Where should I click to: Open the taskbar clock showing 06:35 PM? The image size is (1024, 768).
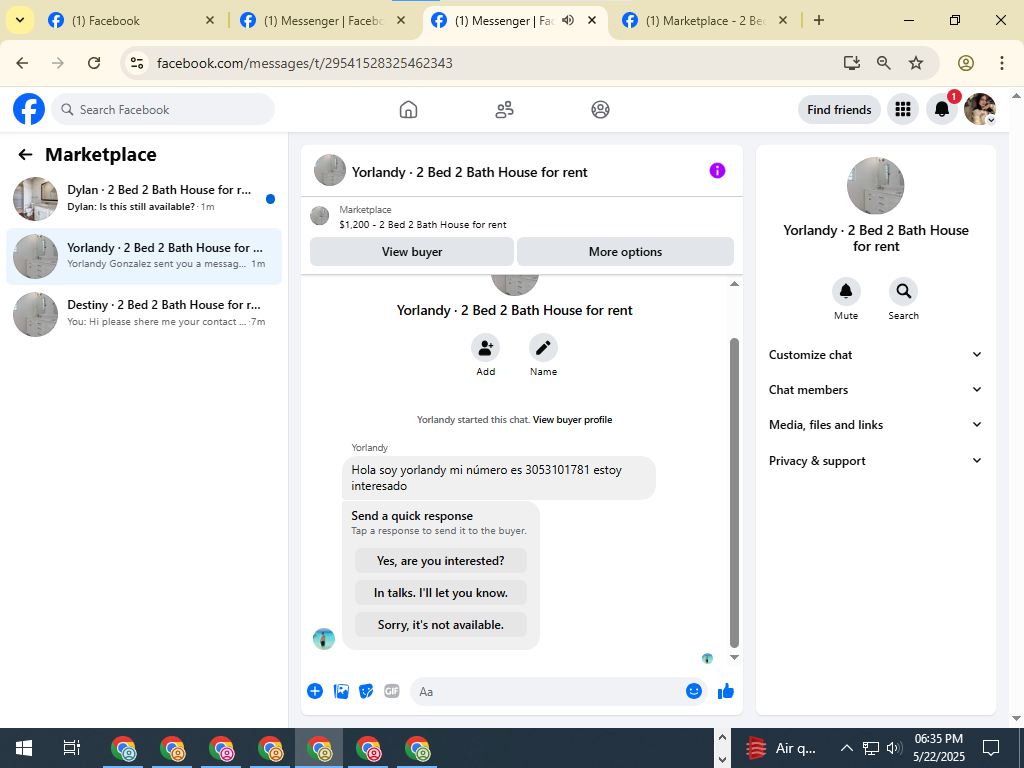pos(938,748)
